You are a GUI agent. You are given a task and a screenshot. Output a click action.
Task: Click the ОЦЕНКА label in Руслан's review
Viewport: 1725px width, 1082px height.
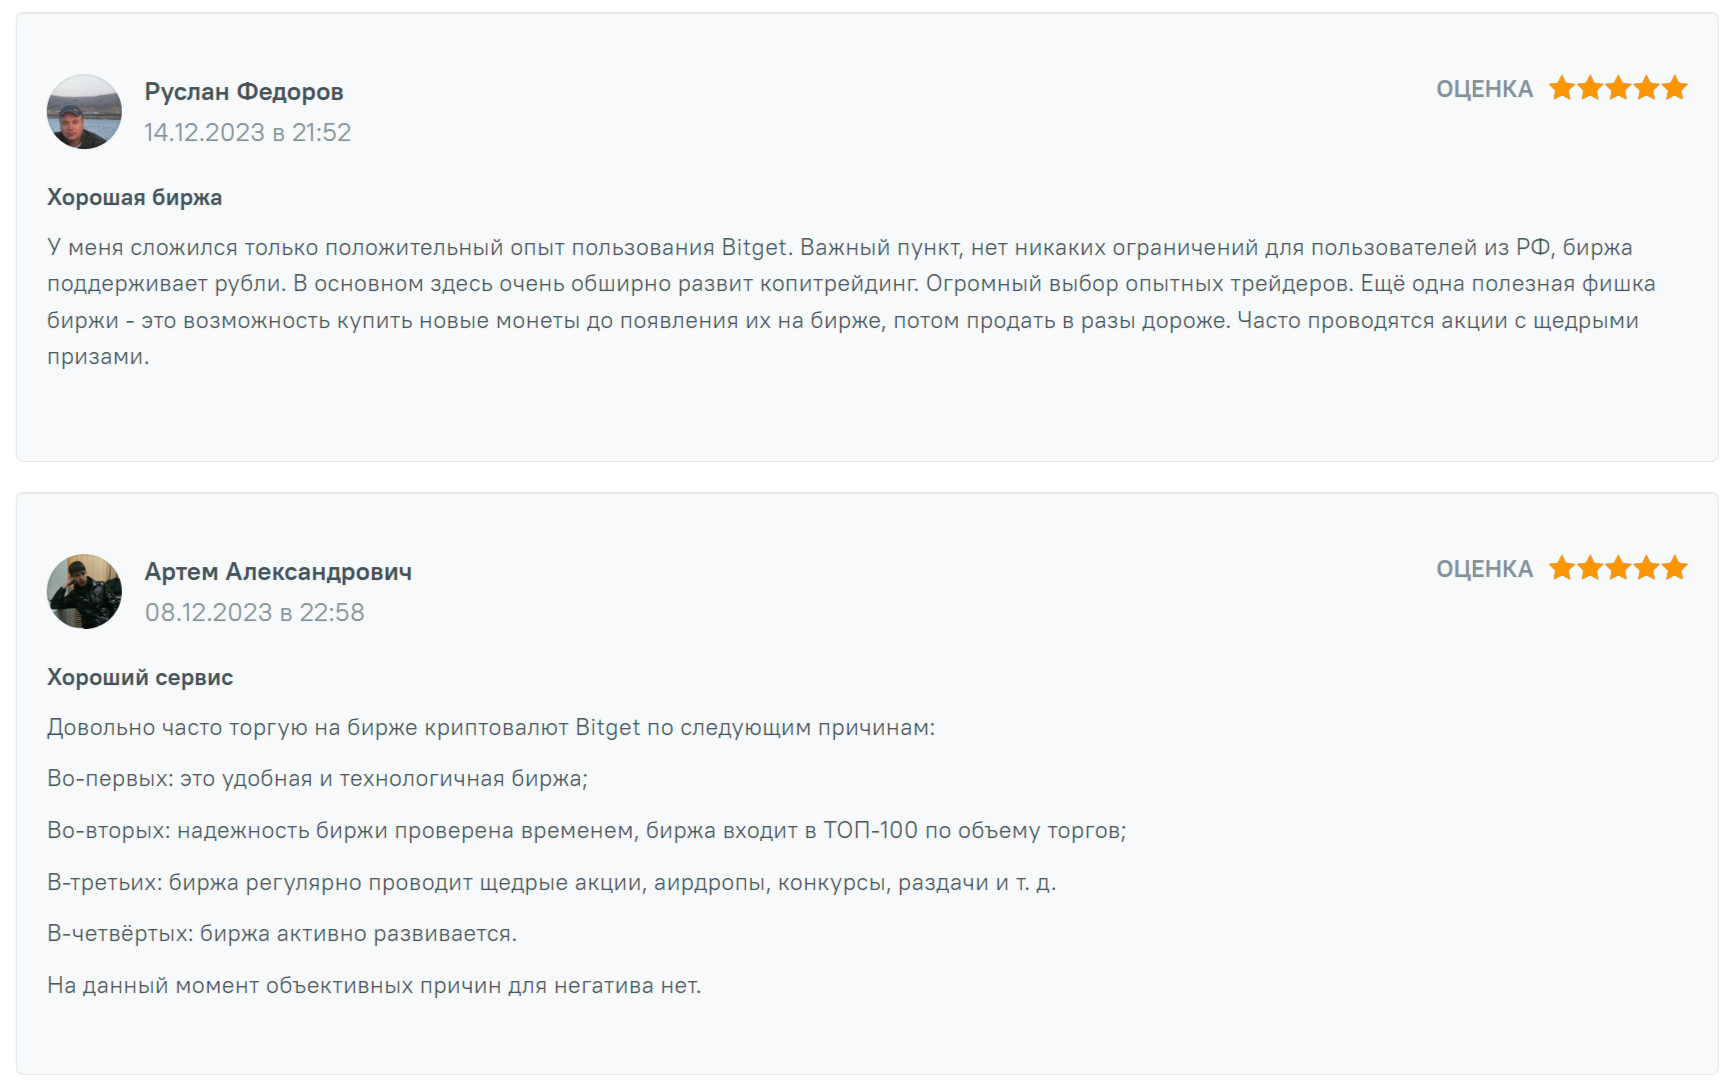pos(1484,90)
